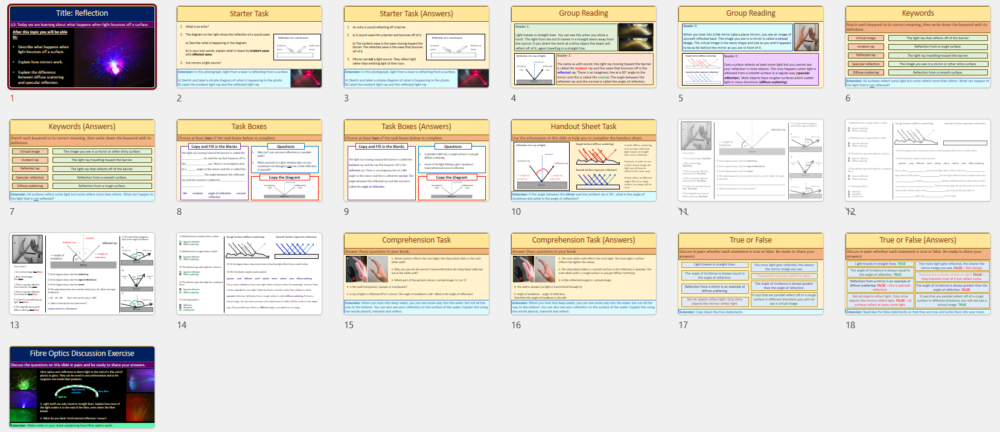Select slide 4 'Group Reading' thumbnail
This screenshot has width=1000, height=432.
click(x=584, y=47)
